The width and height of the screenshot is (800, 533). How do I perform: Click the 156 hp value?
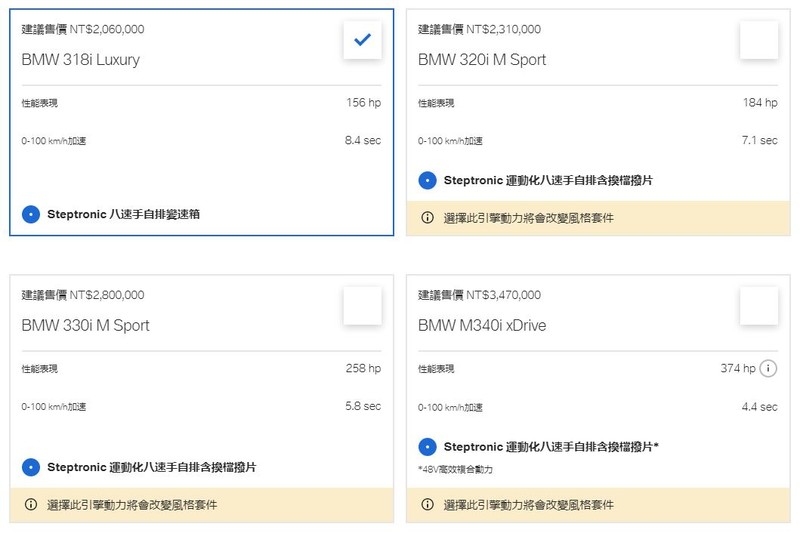pos(363,103)
